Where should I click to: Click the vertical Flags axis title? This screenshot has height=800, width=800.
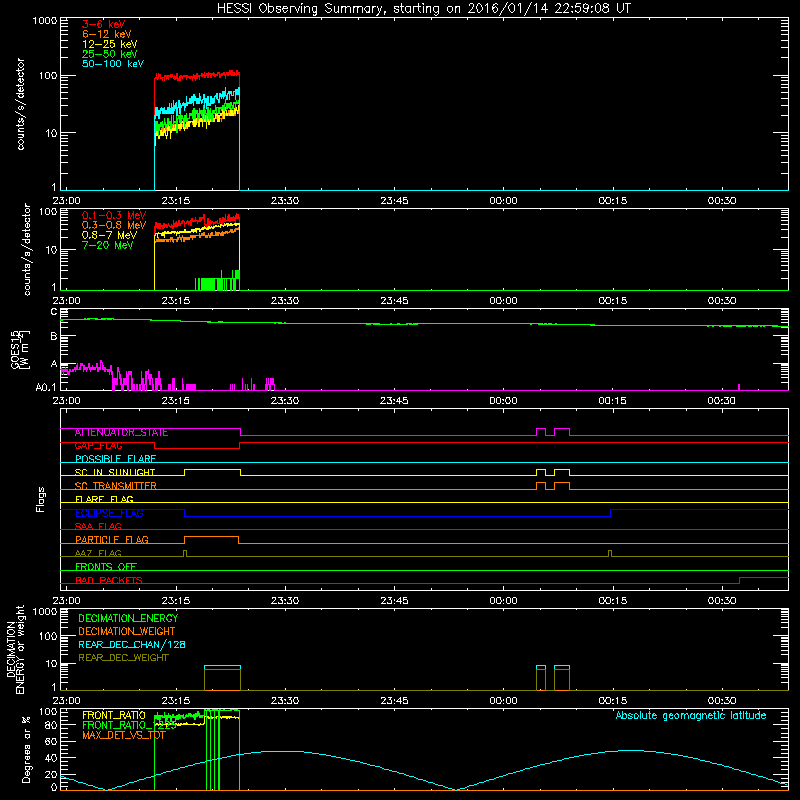pos(41,499)
